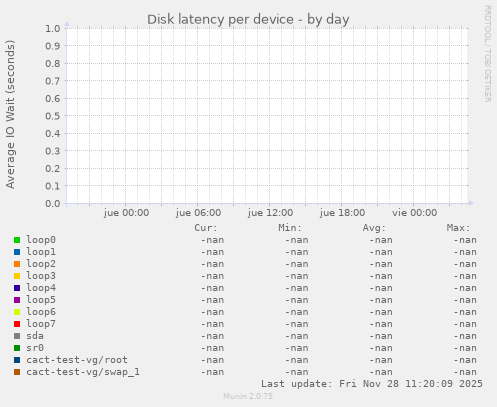The height and width of the screenshot is (407, 497).
Task: Click the Last update timestamp text
Action: point(372,384)
